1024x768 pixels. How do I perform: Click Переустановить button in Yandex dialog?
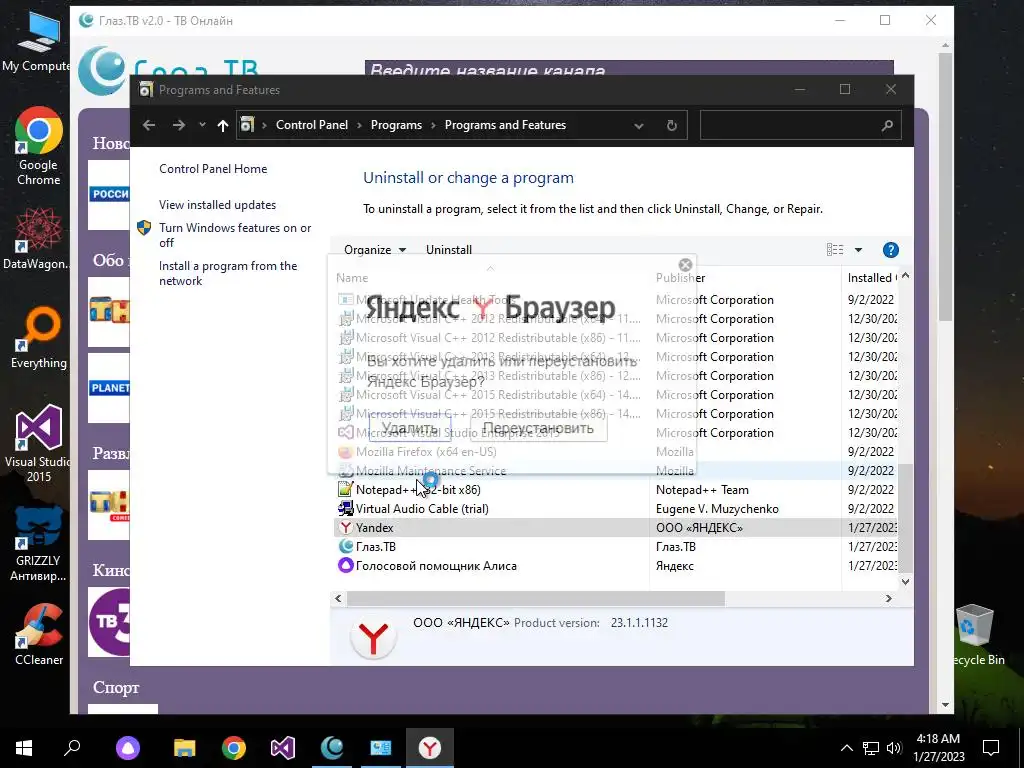click(538, 428)
